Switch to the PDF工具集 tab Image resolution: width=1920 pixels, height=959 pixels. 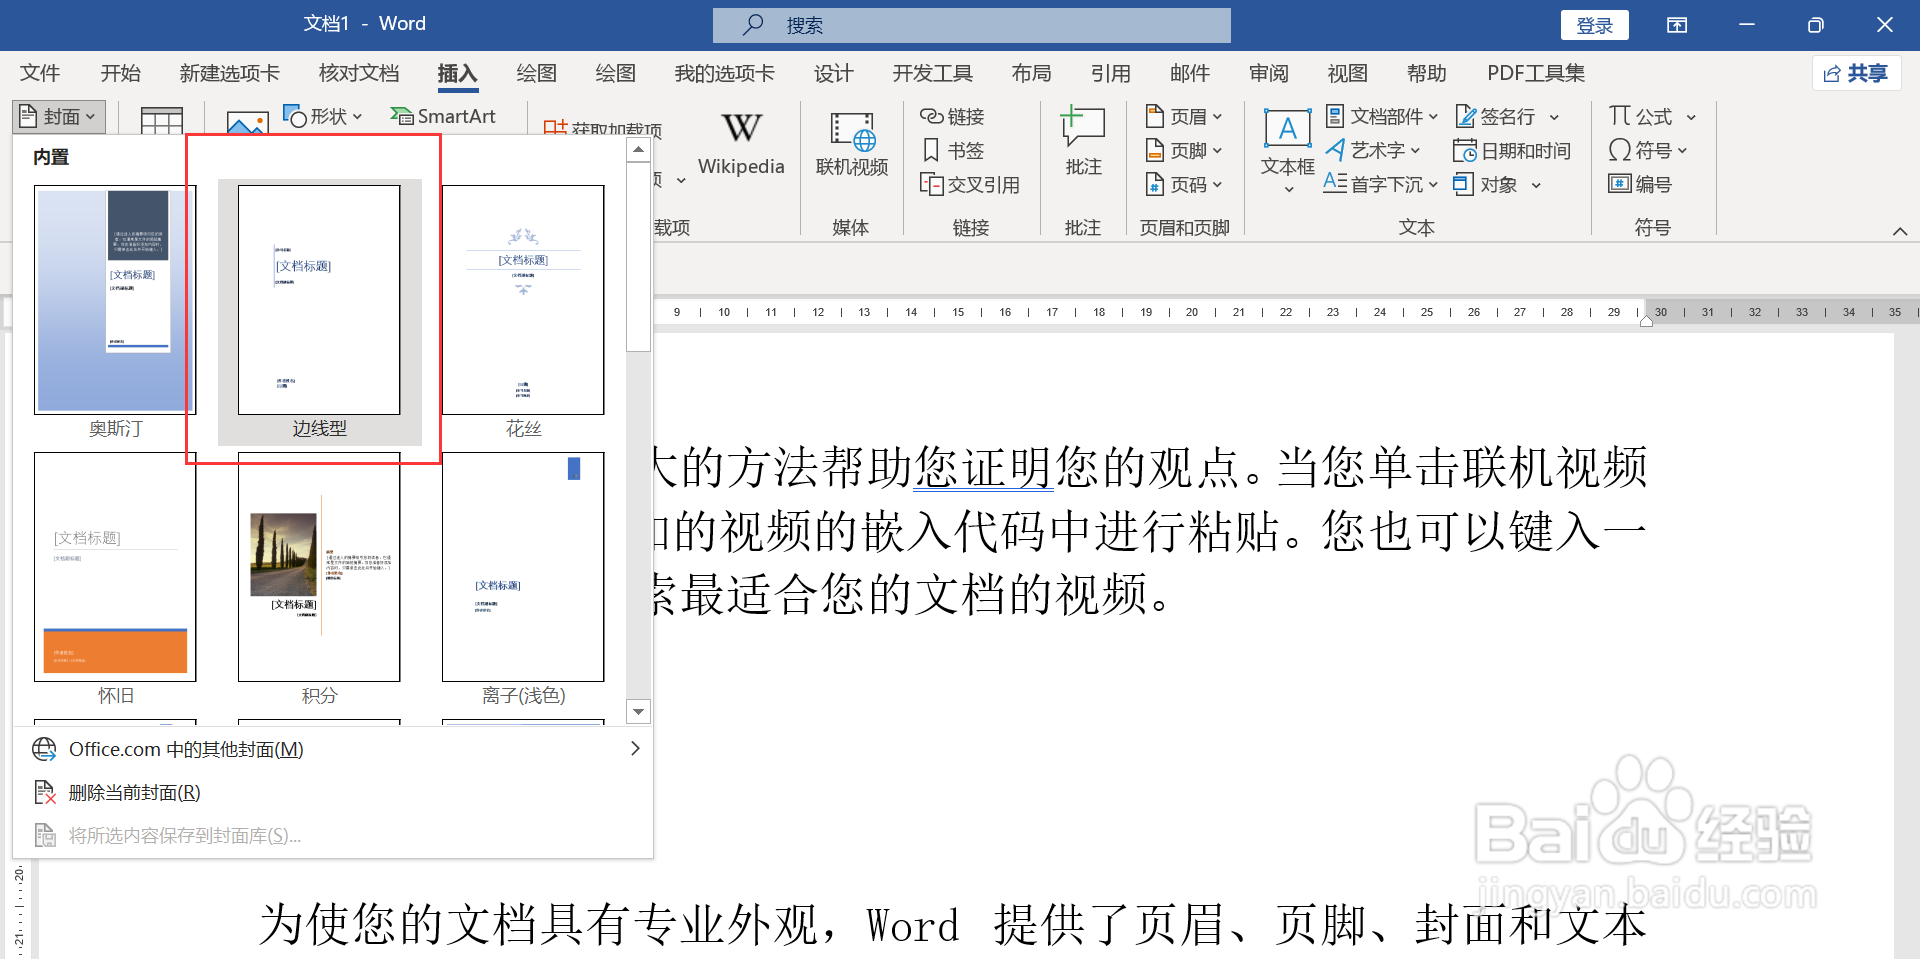[x=1536, y=74]
